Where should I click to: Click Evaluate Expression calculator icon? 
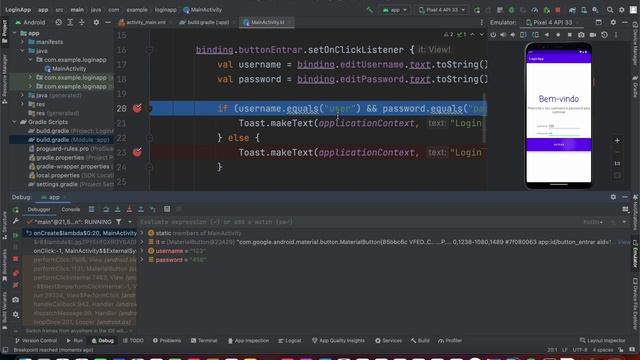[x=167, y=209]
